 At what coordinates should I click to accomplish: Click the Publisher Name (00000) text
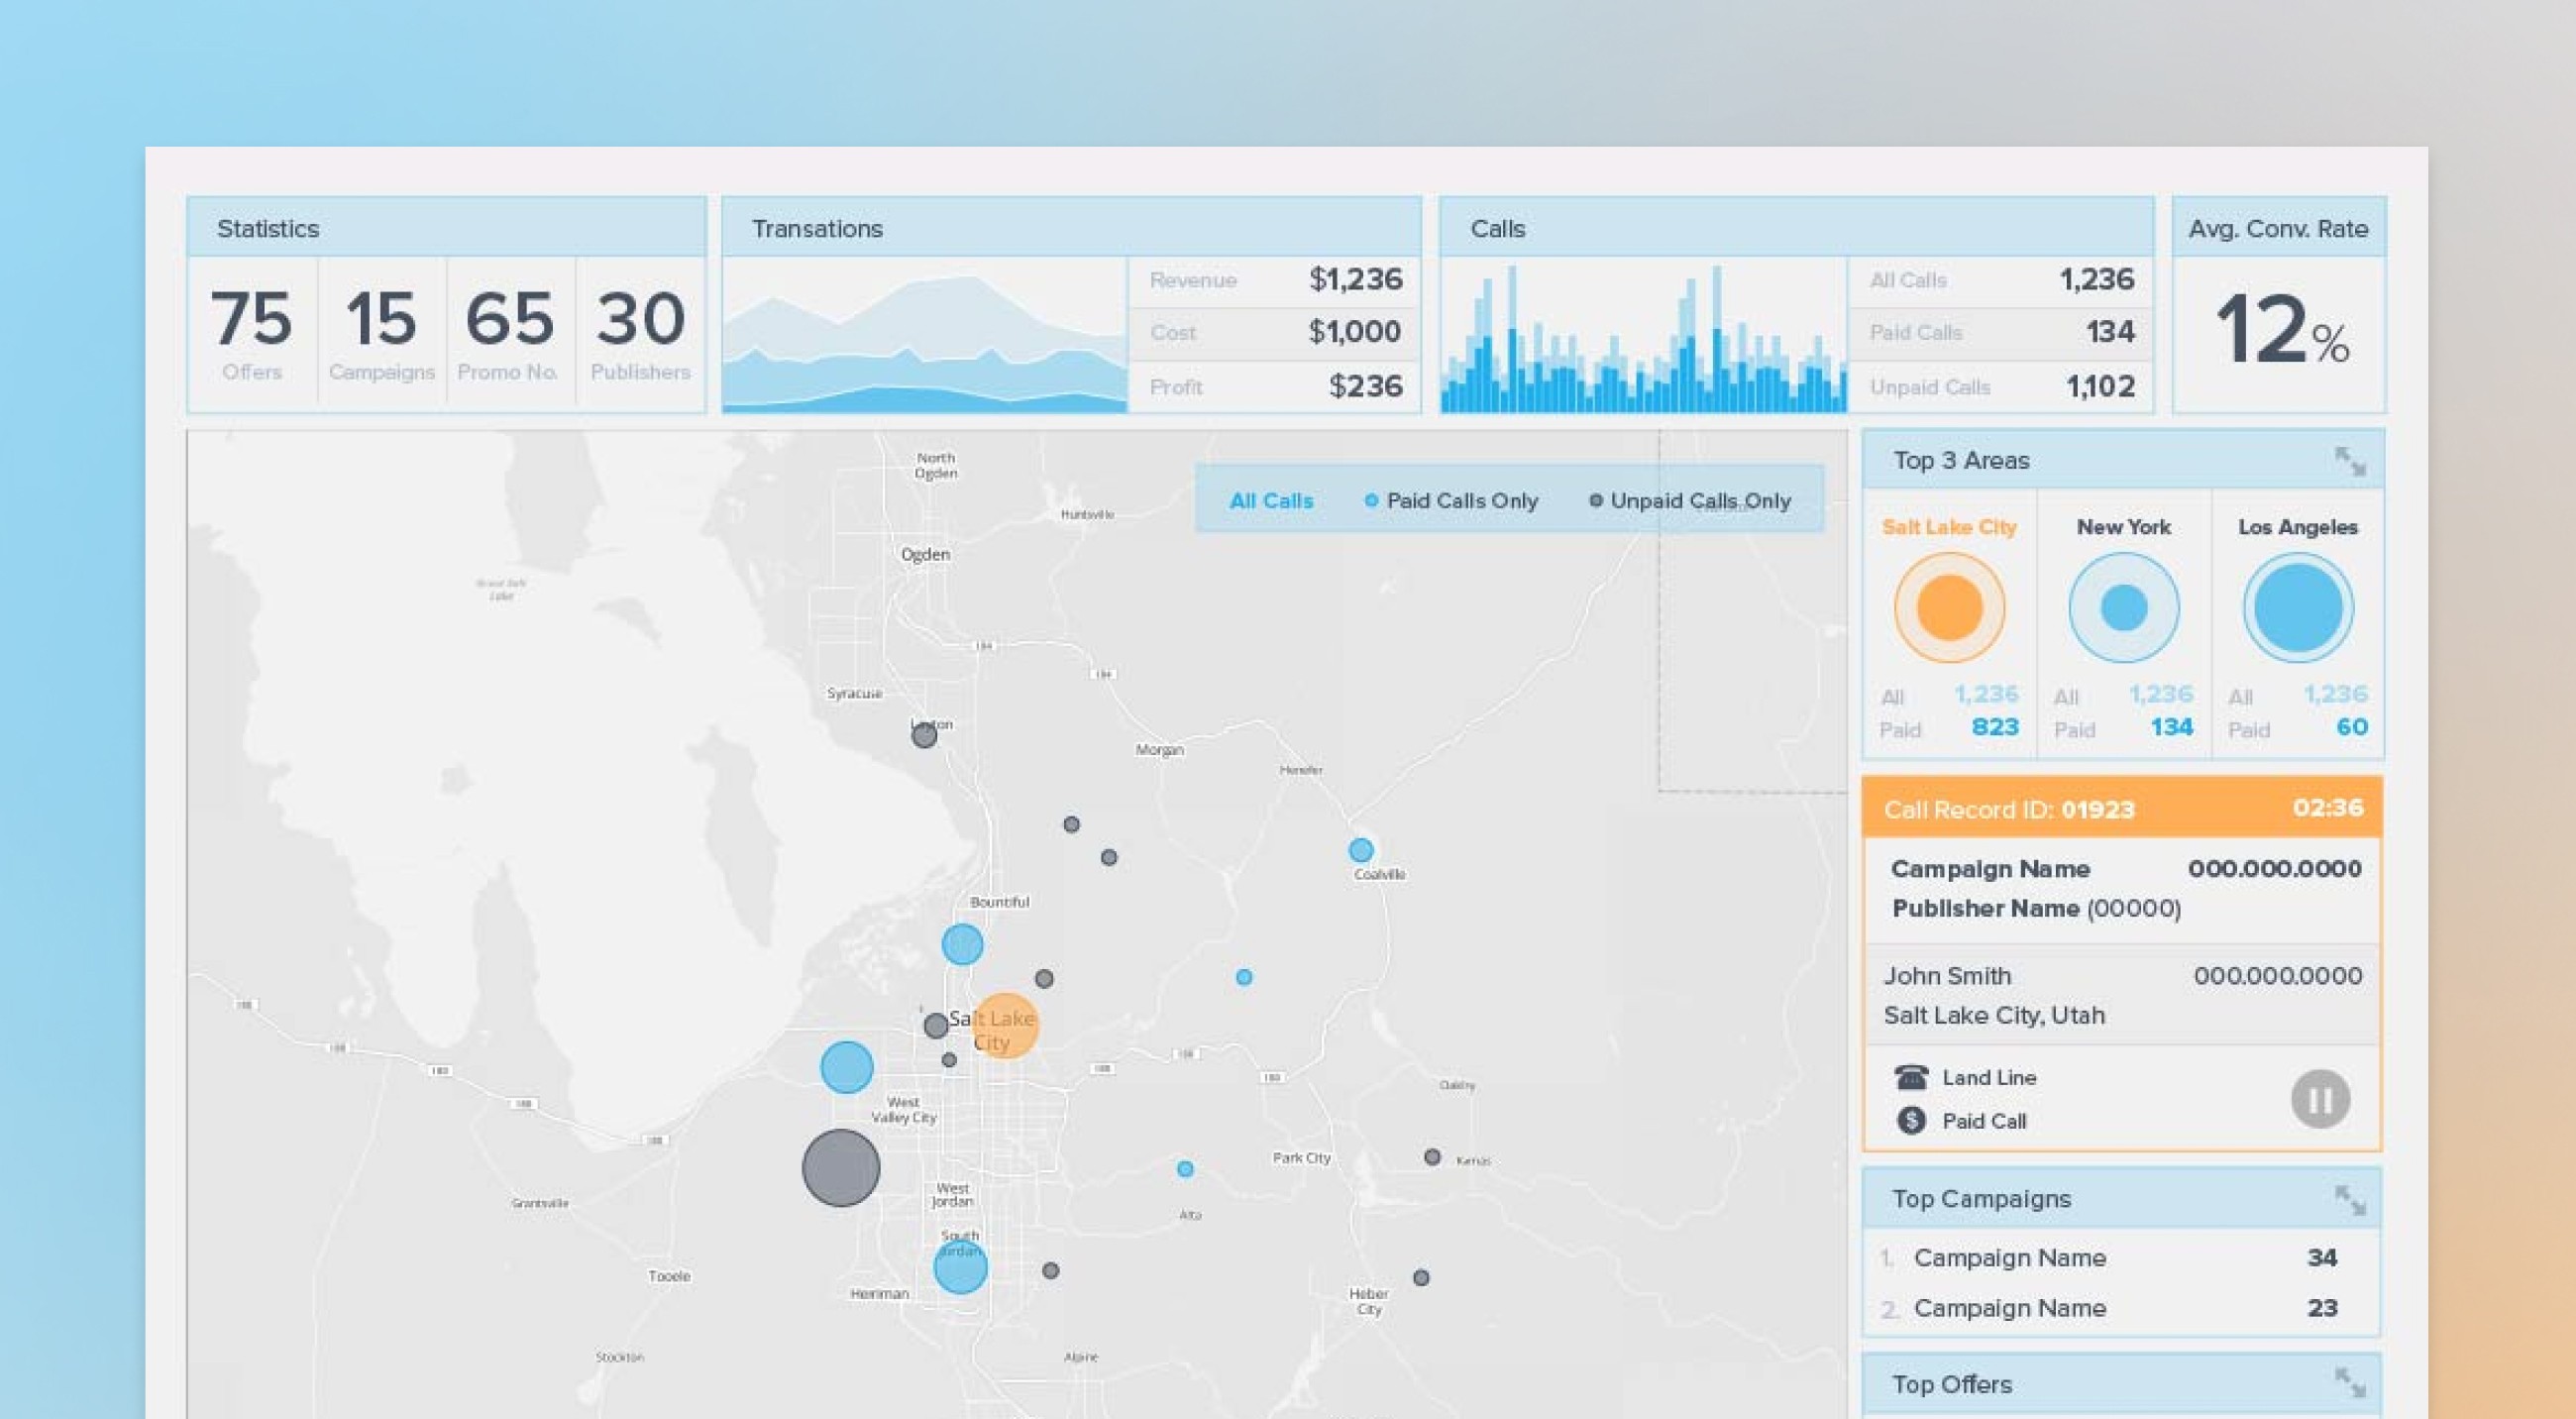2036,909
